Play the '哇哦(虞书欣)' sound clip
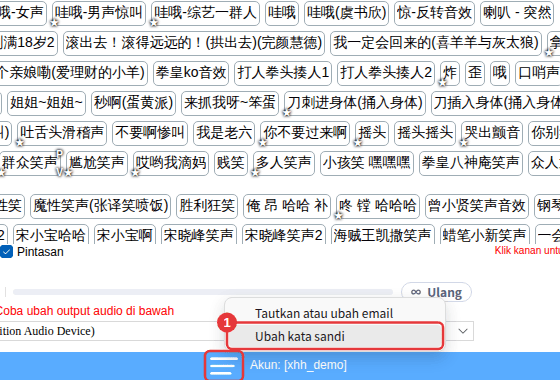This screenshot has height=380, width=560. coord(346,13)
